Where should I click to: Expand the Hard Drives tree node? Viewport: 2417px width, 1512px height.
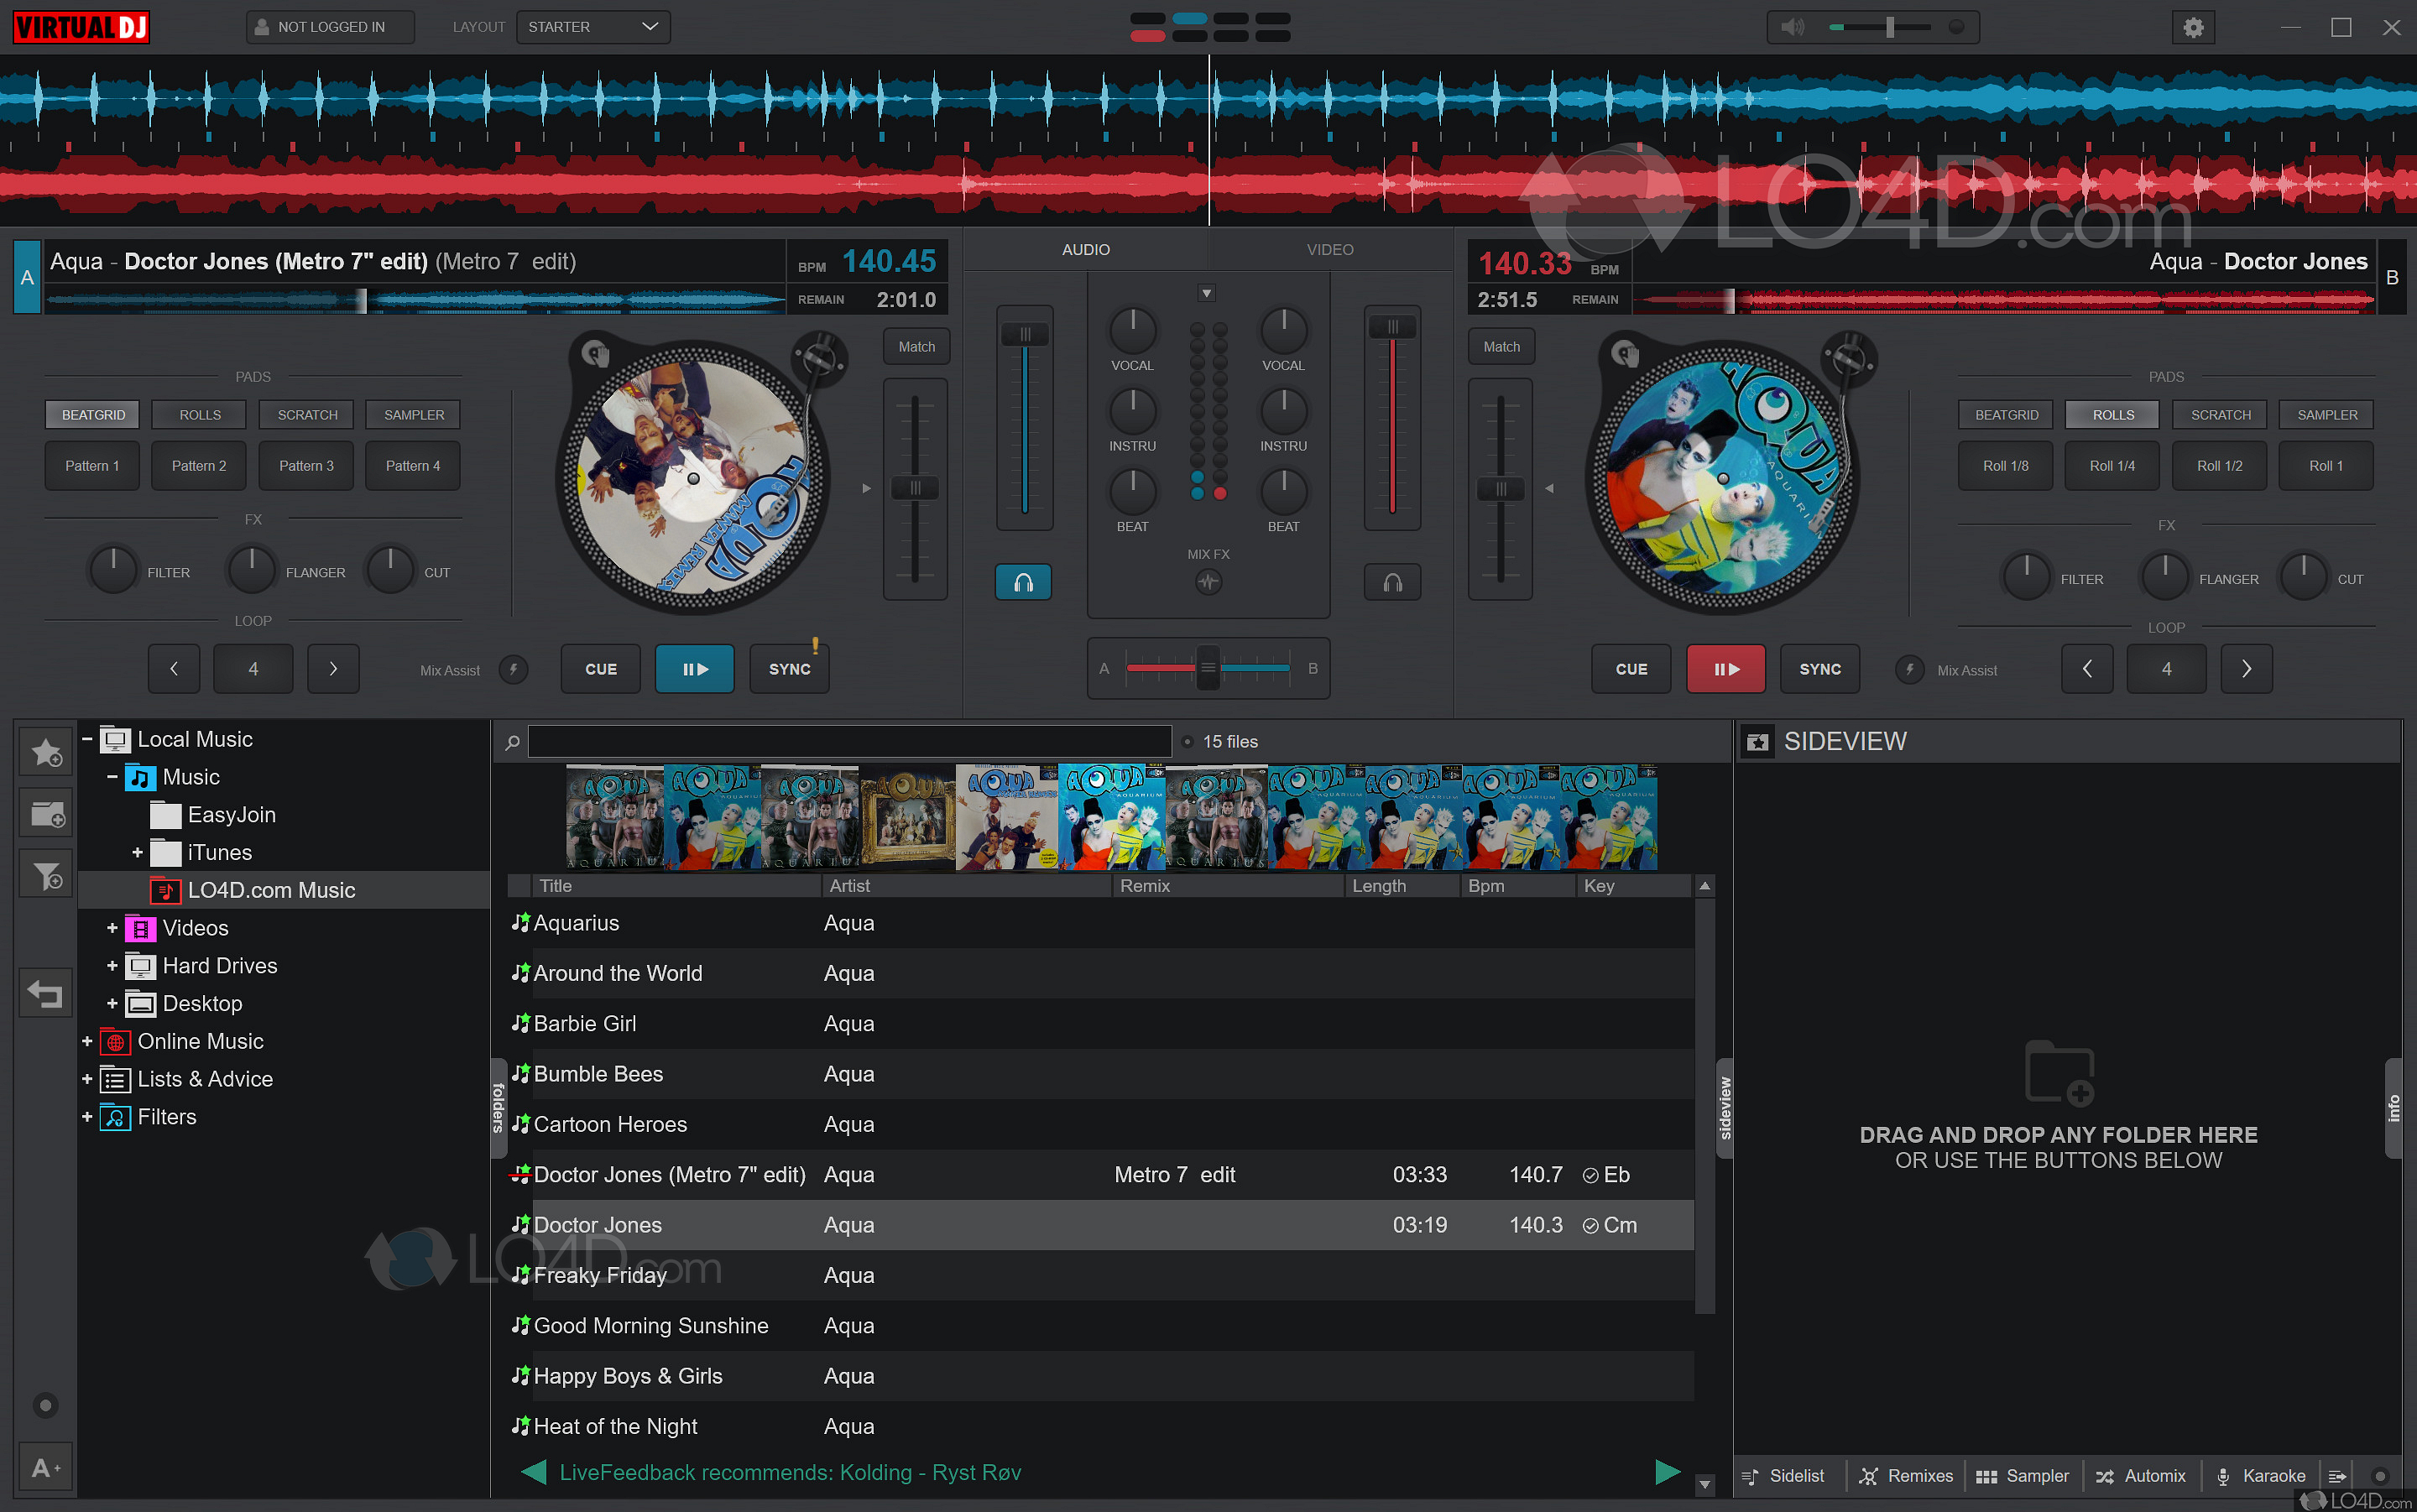click(112, 966)
